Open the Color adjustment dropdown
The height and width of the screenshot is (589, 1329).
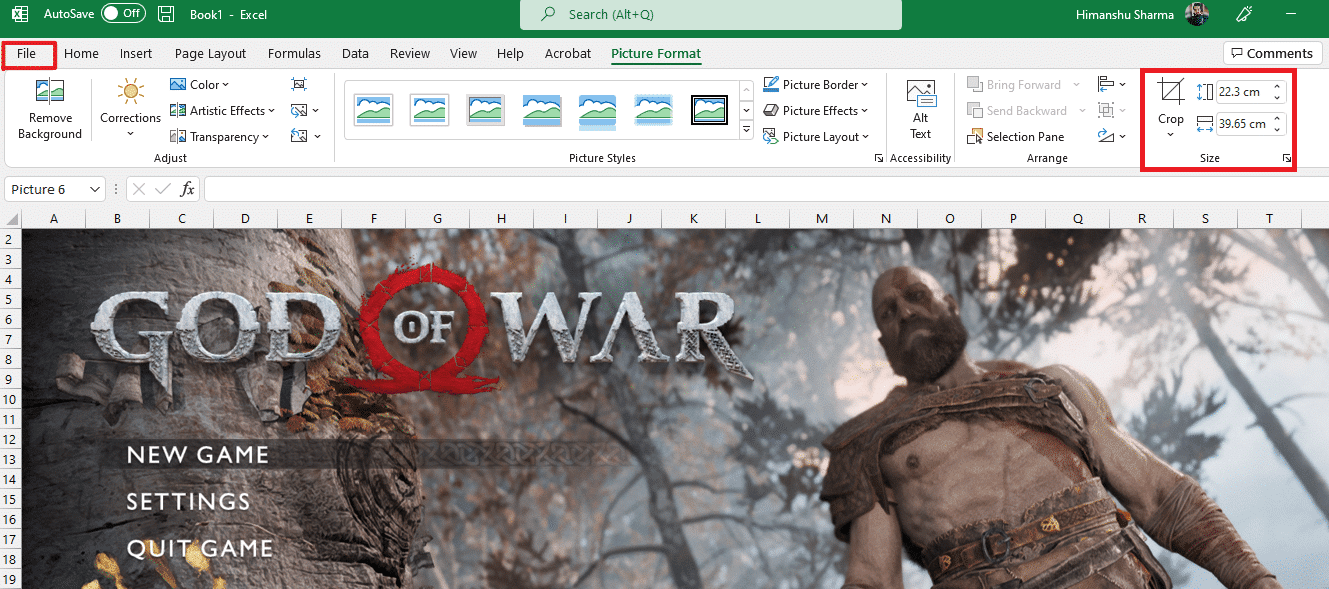point(200,85)
